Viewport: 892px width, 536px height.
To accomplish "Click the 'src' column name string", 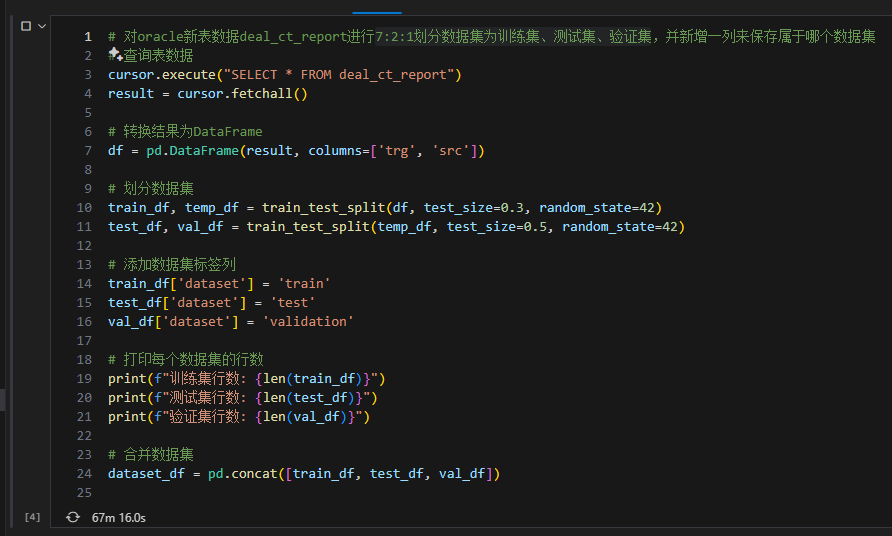I will point(451,151).
